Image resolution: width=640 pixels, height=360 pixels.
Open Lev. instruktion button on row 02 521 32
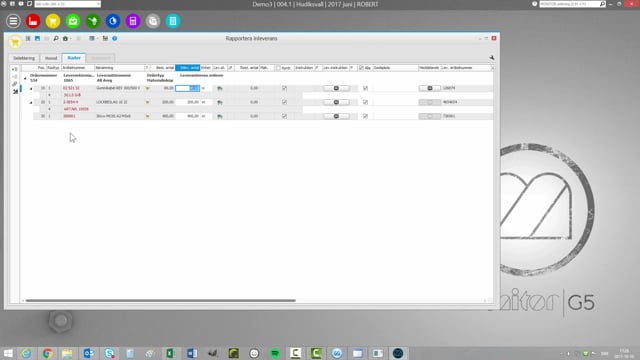336,88
